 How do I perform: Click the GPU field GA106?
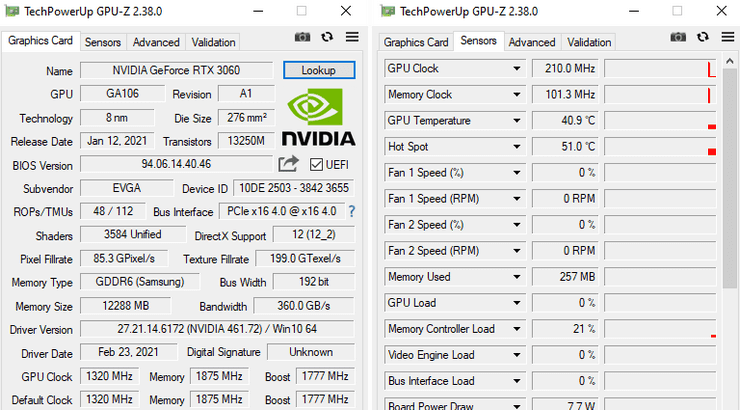(x=123, y=93)
